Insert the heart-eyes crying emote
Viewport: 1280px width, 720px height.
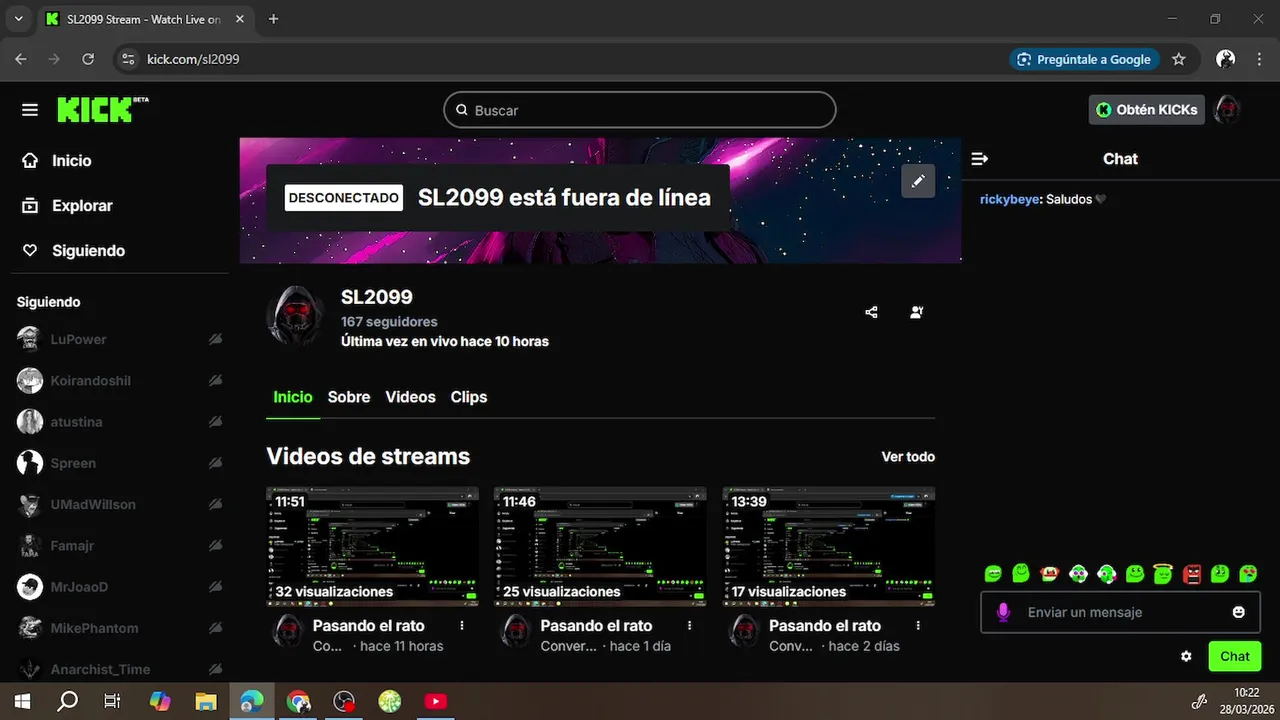point(1249,574)
